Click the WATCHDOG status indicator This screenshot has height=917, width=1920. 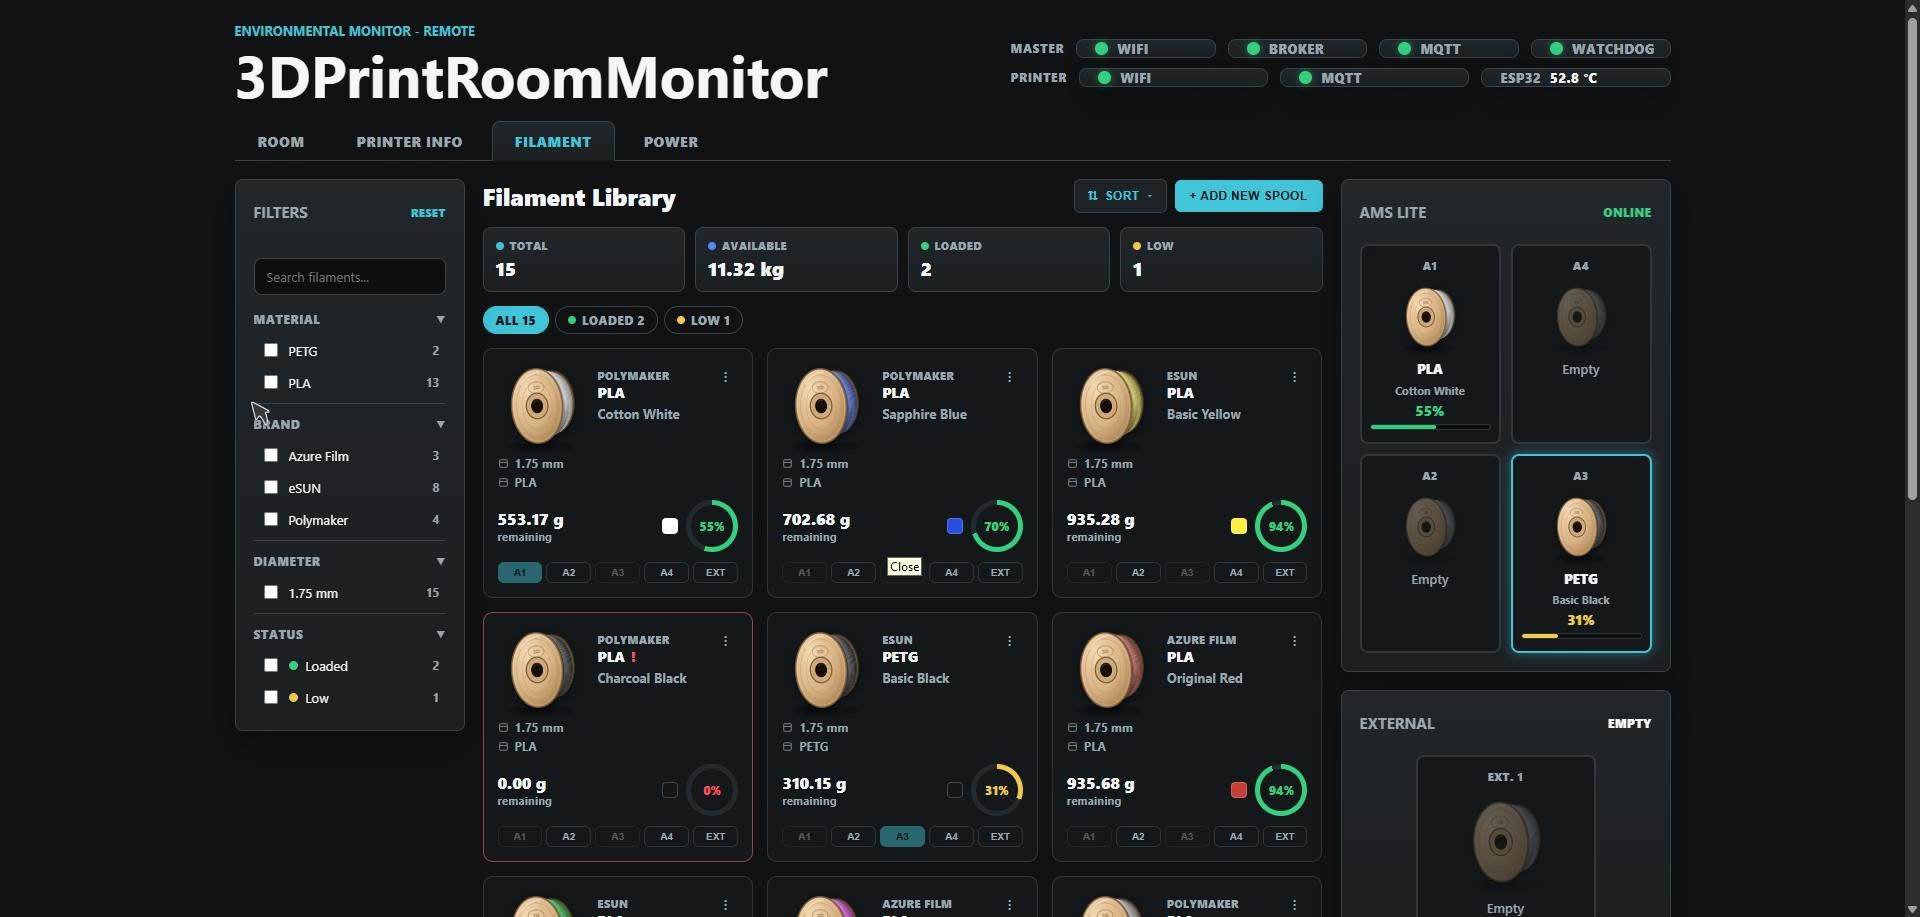pos(1600,49)
